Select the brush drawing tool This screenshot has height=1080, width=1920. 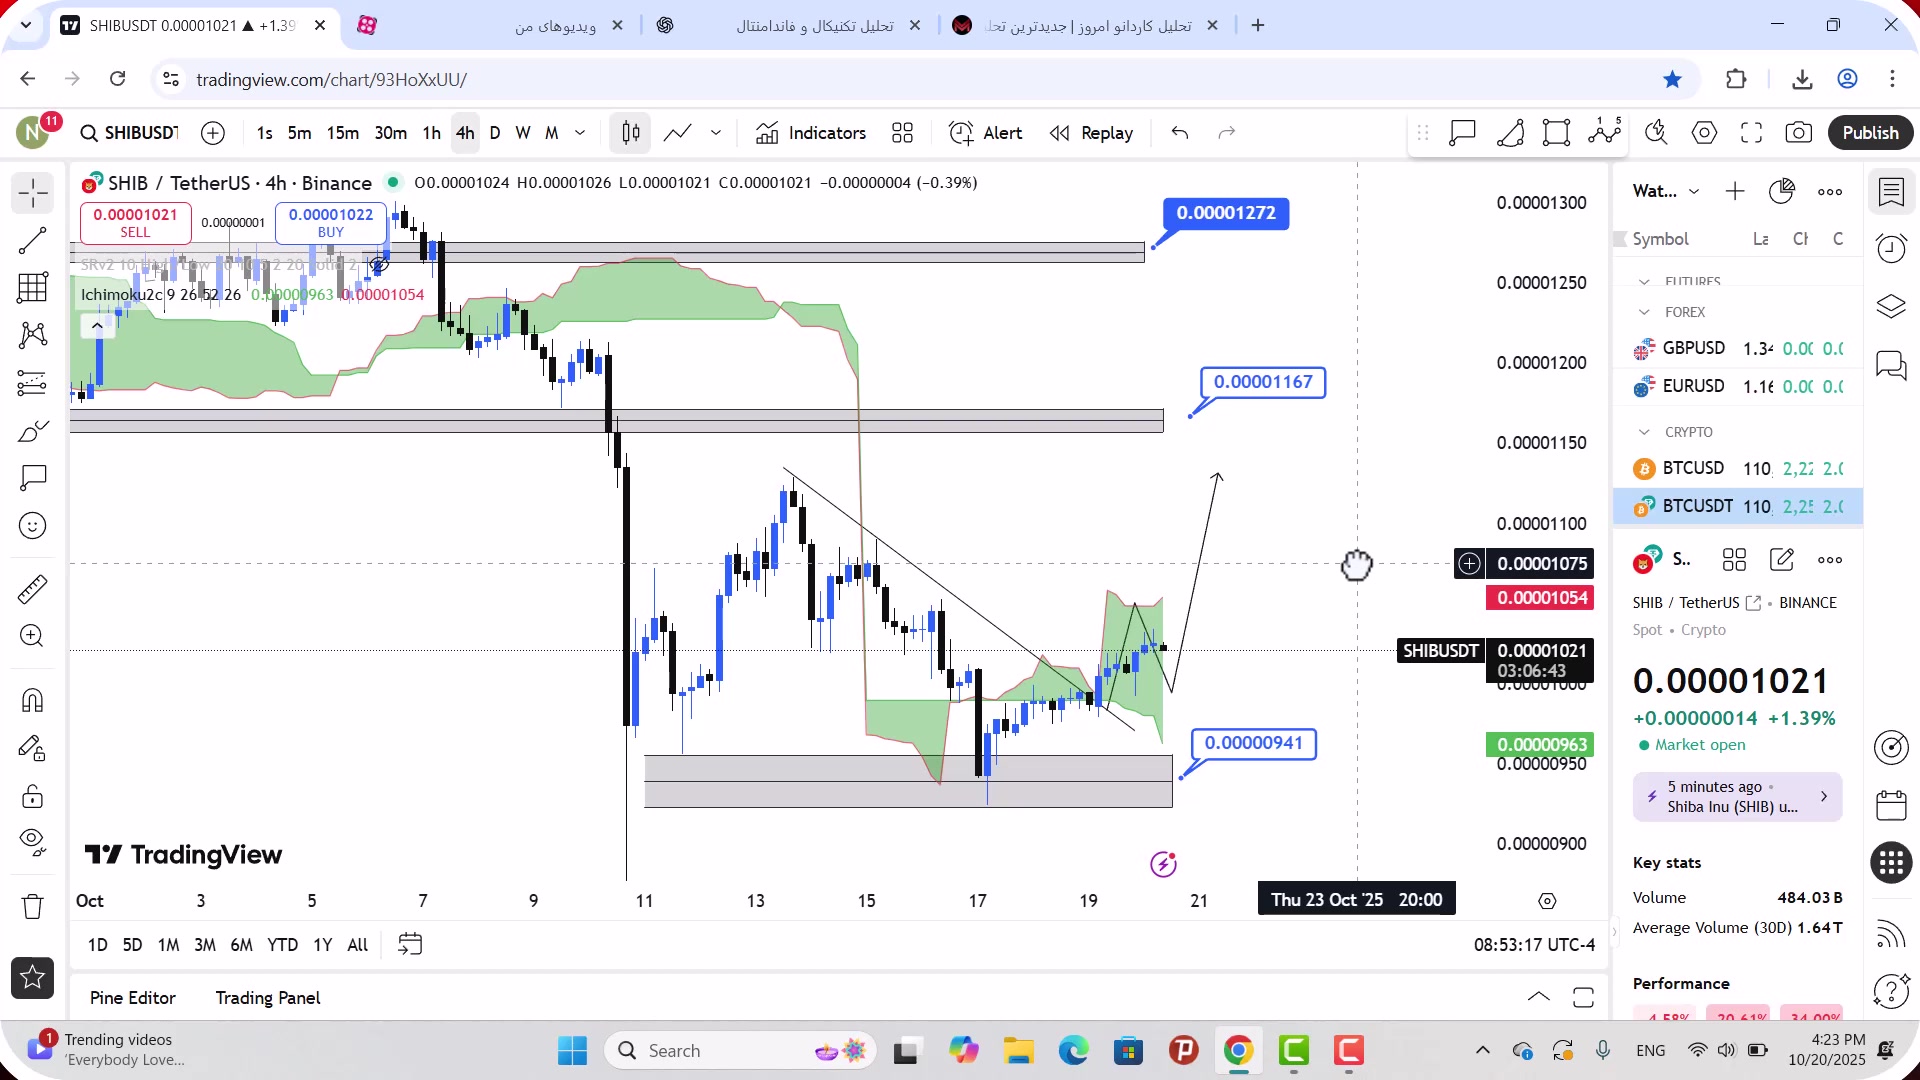click(x=32, y=431)
